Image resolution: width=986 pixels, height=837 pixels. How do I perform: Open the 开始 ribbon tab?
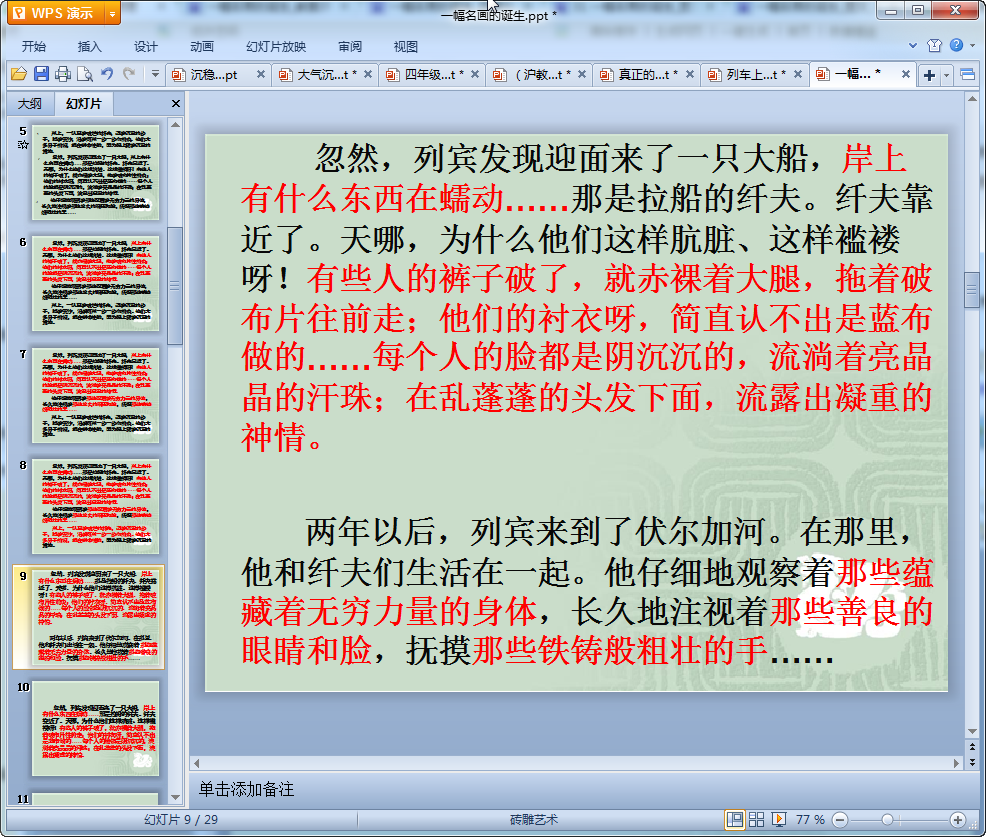(x=34, y=47)
